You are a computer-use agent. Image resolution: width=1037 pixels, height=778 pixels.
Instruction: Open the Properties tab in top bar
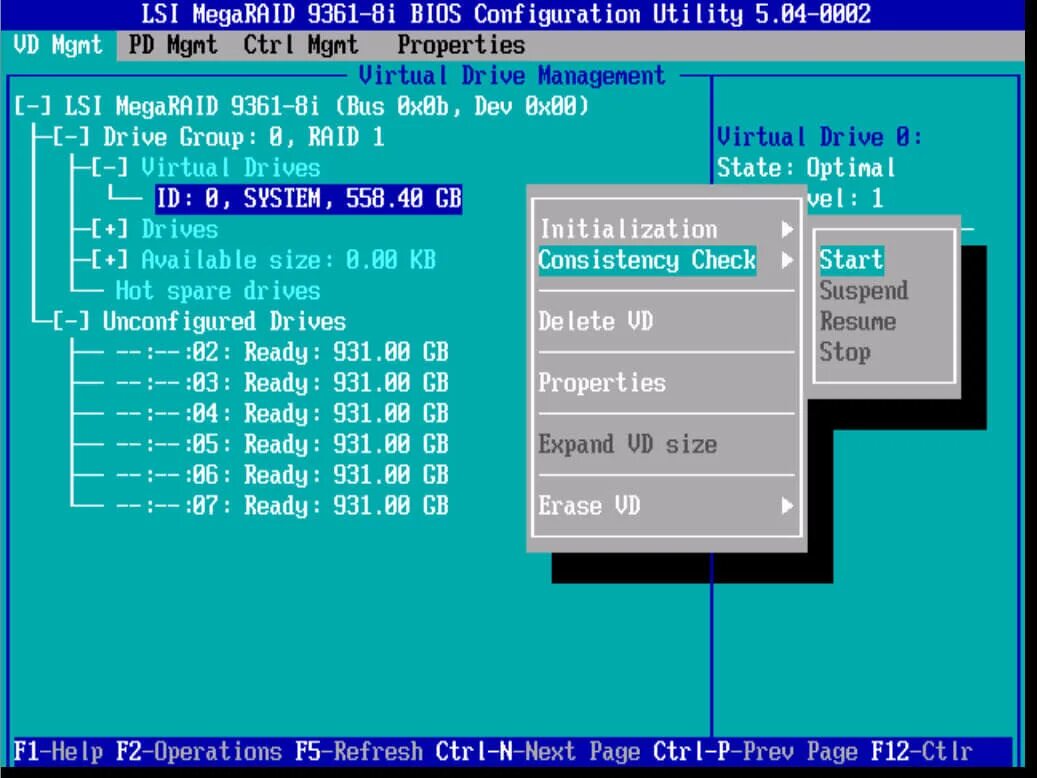[x=462, y=46]
